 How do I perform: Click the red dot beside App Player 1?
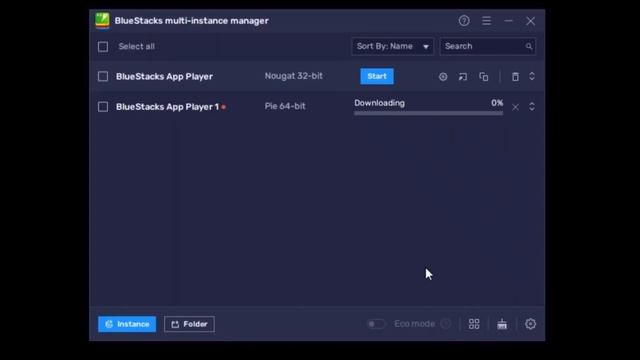tap(223, 107)
